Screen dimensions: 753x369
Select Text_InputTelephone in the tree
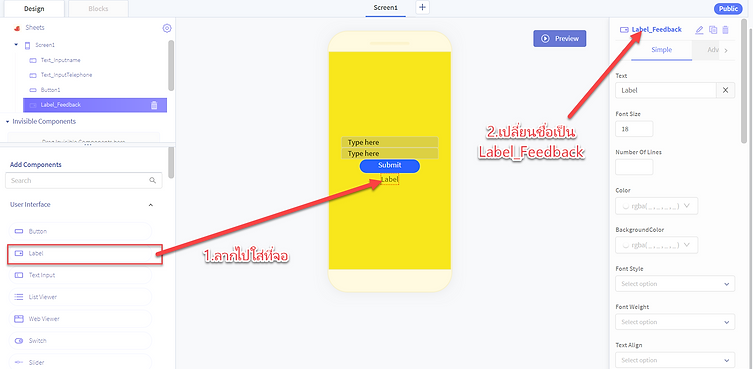66,75
